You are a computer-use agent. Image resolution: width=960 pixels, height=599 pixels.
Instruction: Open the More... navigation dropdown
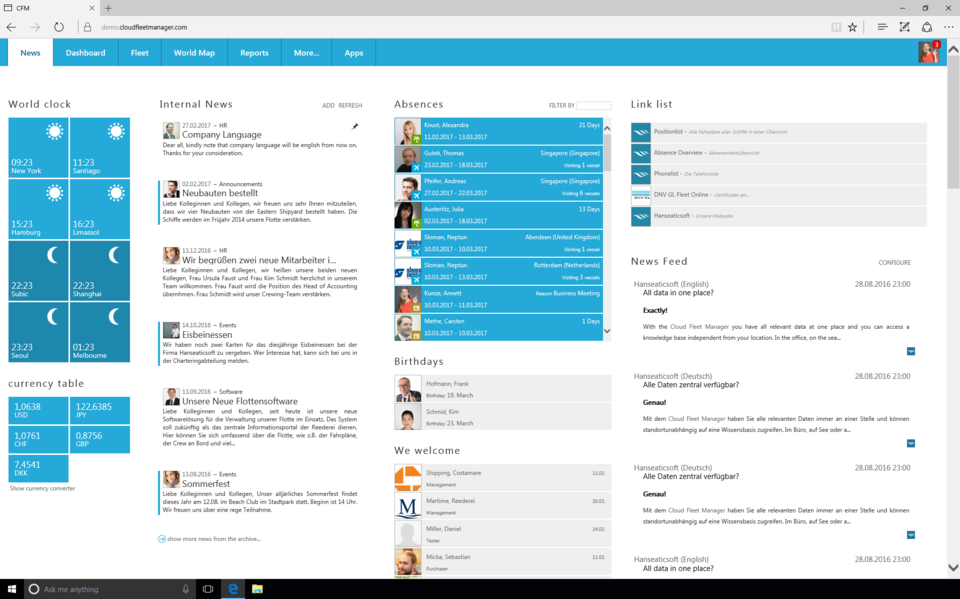point(306,53)
